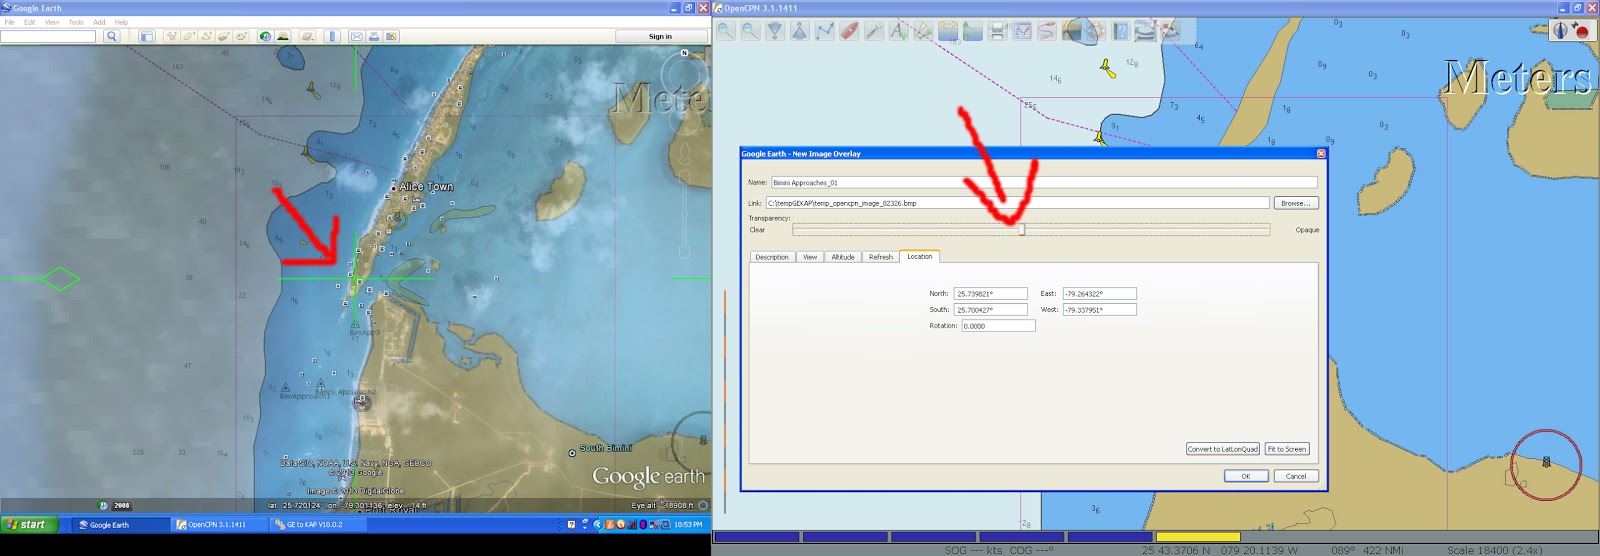The image size is (1600, 556).
Task: Add a placemark in Google Earth
Action: tap(171, 36)
